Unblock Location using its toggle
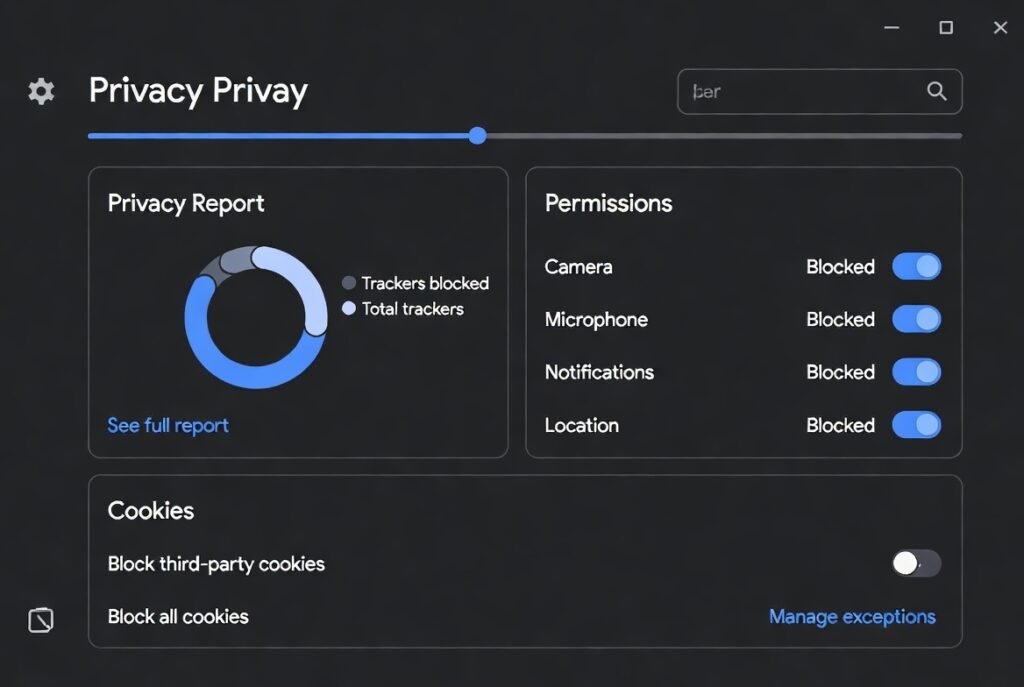This screenshot has height=687, width=1024. [917, 425]
